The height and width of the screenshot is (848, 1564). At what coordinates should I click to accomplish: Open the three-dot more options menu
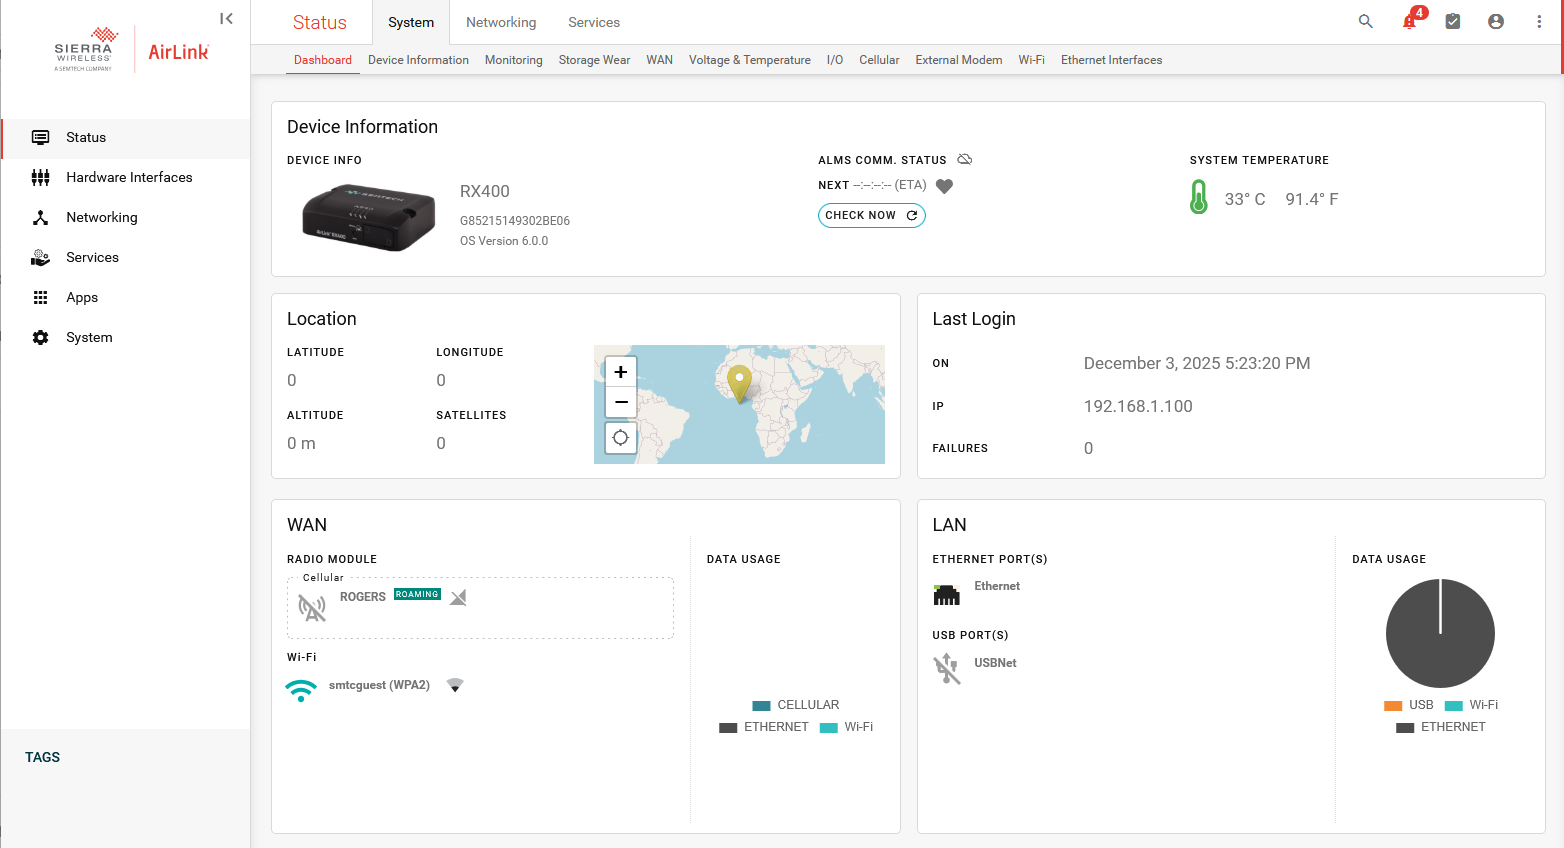click(x=1539, y=21)
